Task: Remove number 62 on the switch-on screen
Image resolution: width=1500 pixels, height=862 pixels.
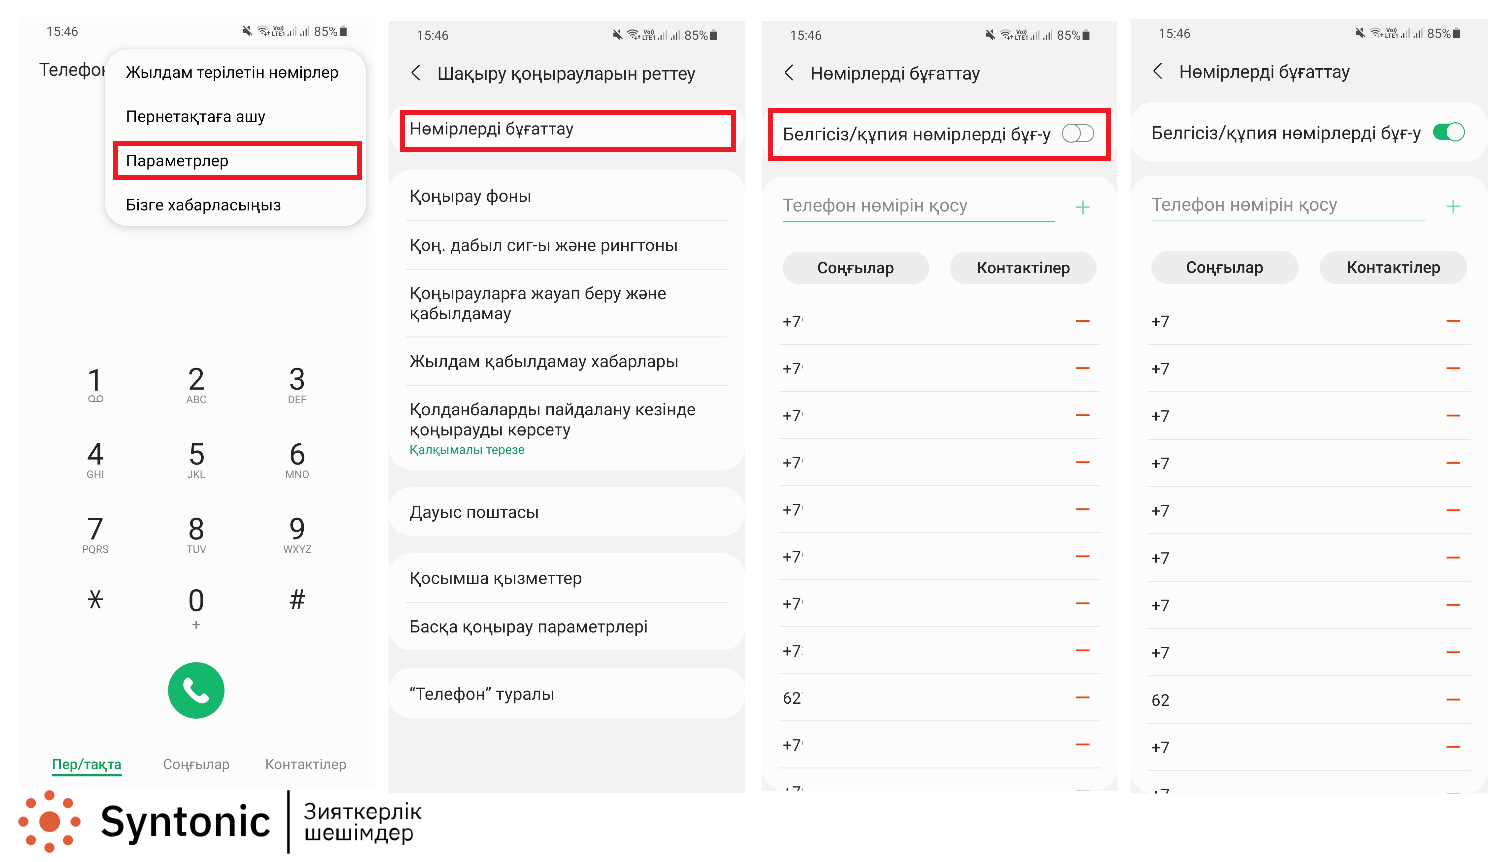Action: 1453,699
